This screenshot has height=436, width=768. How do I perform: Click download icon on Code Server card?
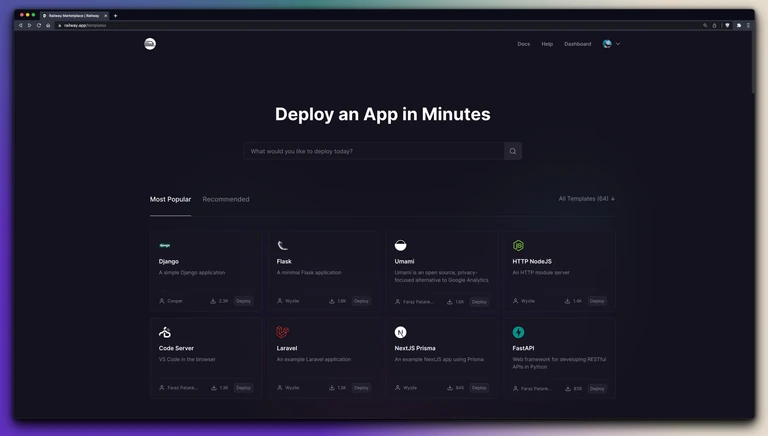pyautogui.click(x=214, y=388)
